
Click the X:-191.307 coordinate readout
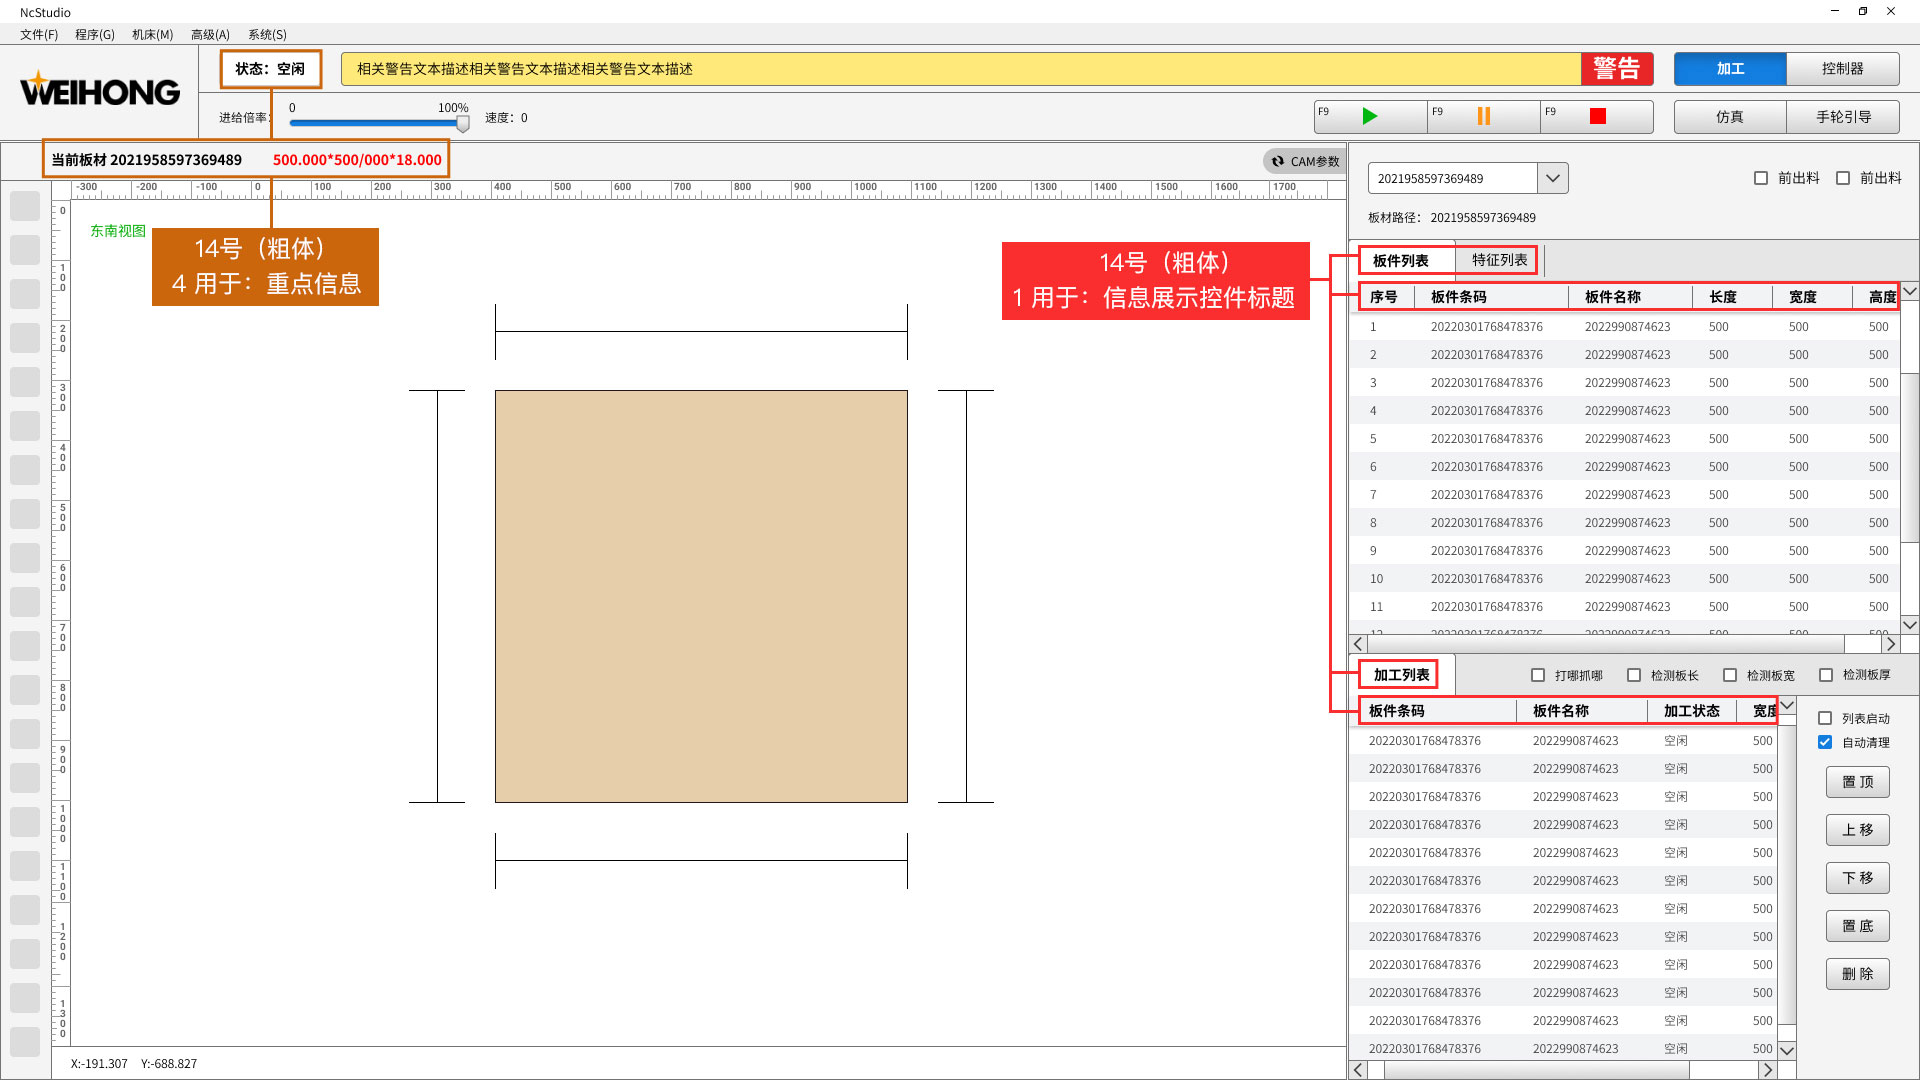point(99,1064)
